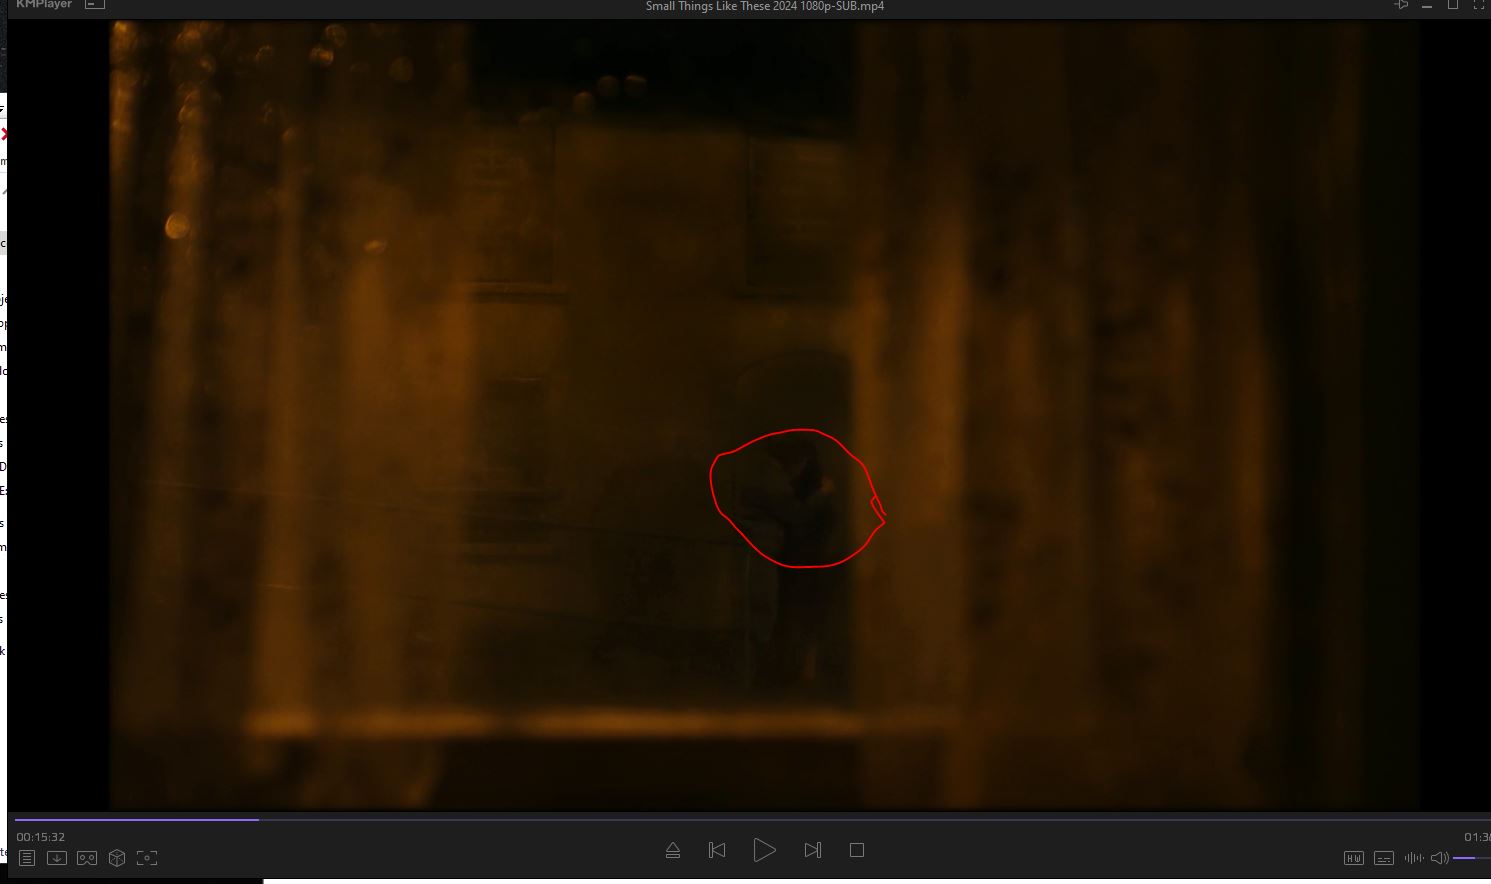Viewport: 1491px width, 884px height.
Task: Toggle the subtitles icon
Action: 1384,858
